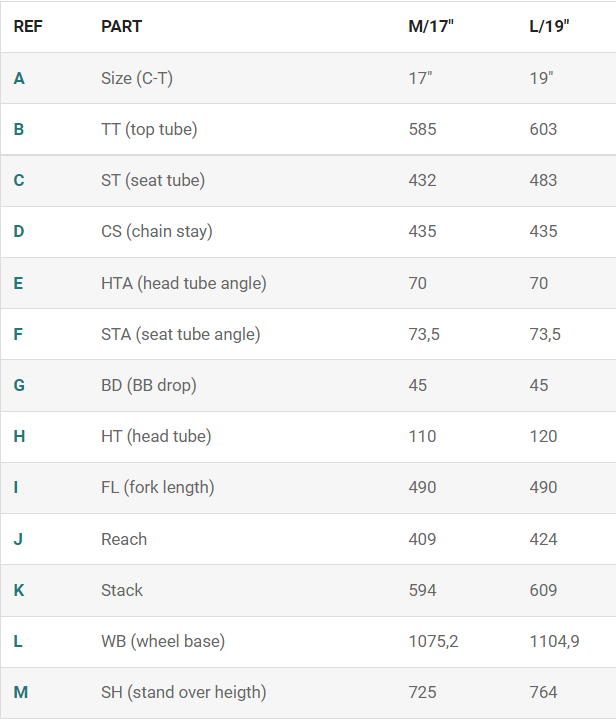616x723 pixels.
Task: Click the 1075,2 wheel base value
Action: [433, 641]
